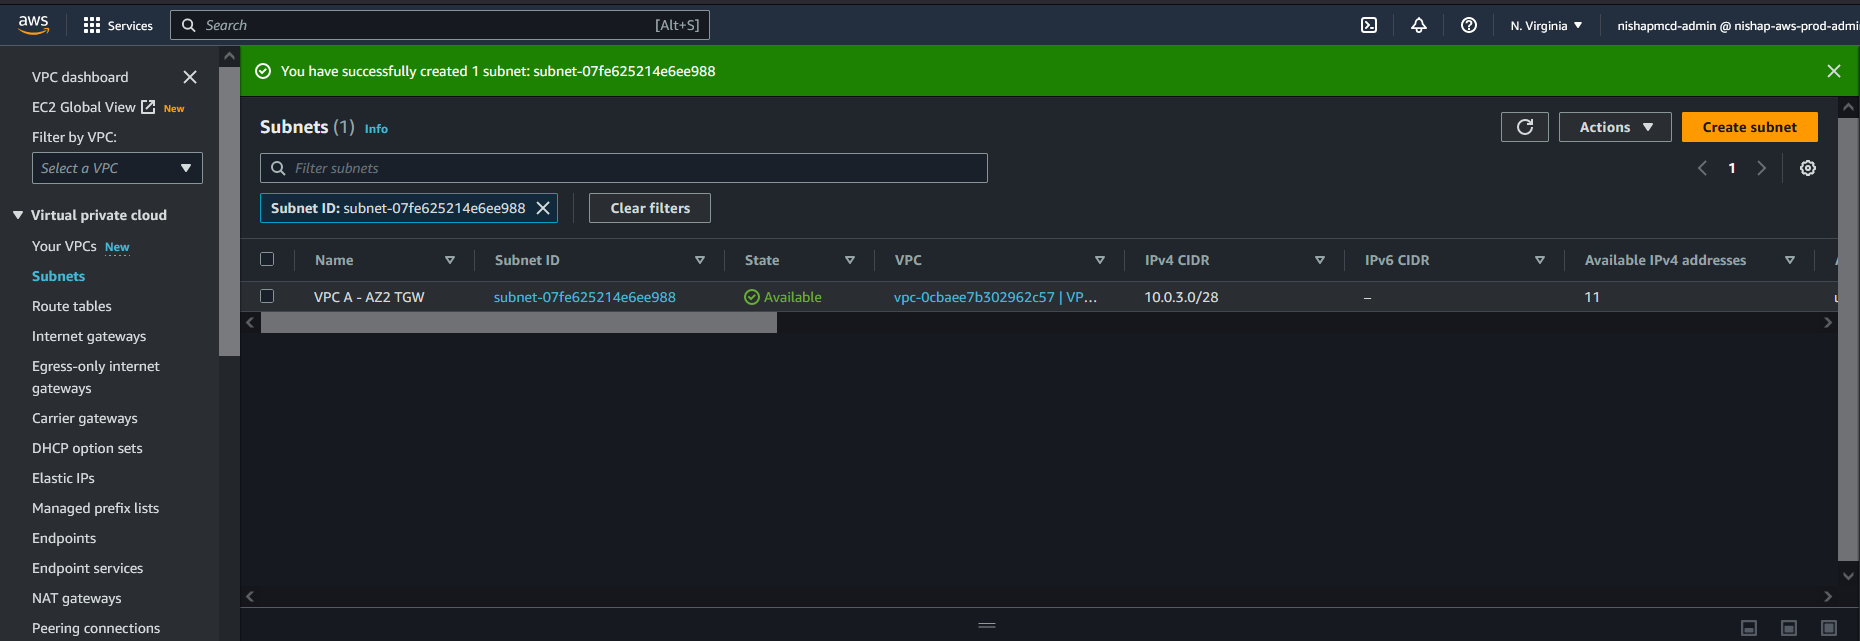This screenshot has height=641, width=1860.
Task: Remove the Subnet ID filter chip
Action: [x=543, y=208]
